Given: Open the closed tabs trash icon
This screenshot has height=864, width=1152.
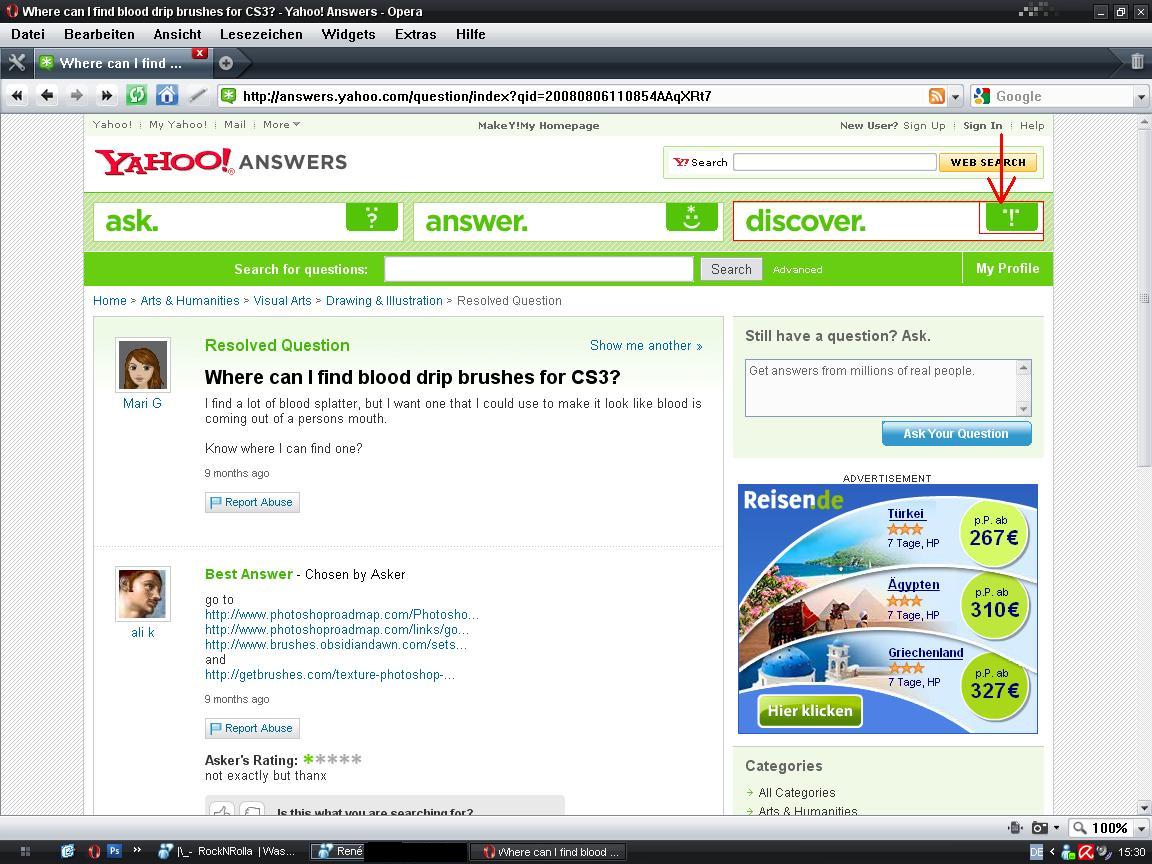Looking at the screenshot, I should click(1137, 62).
